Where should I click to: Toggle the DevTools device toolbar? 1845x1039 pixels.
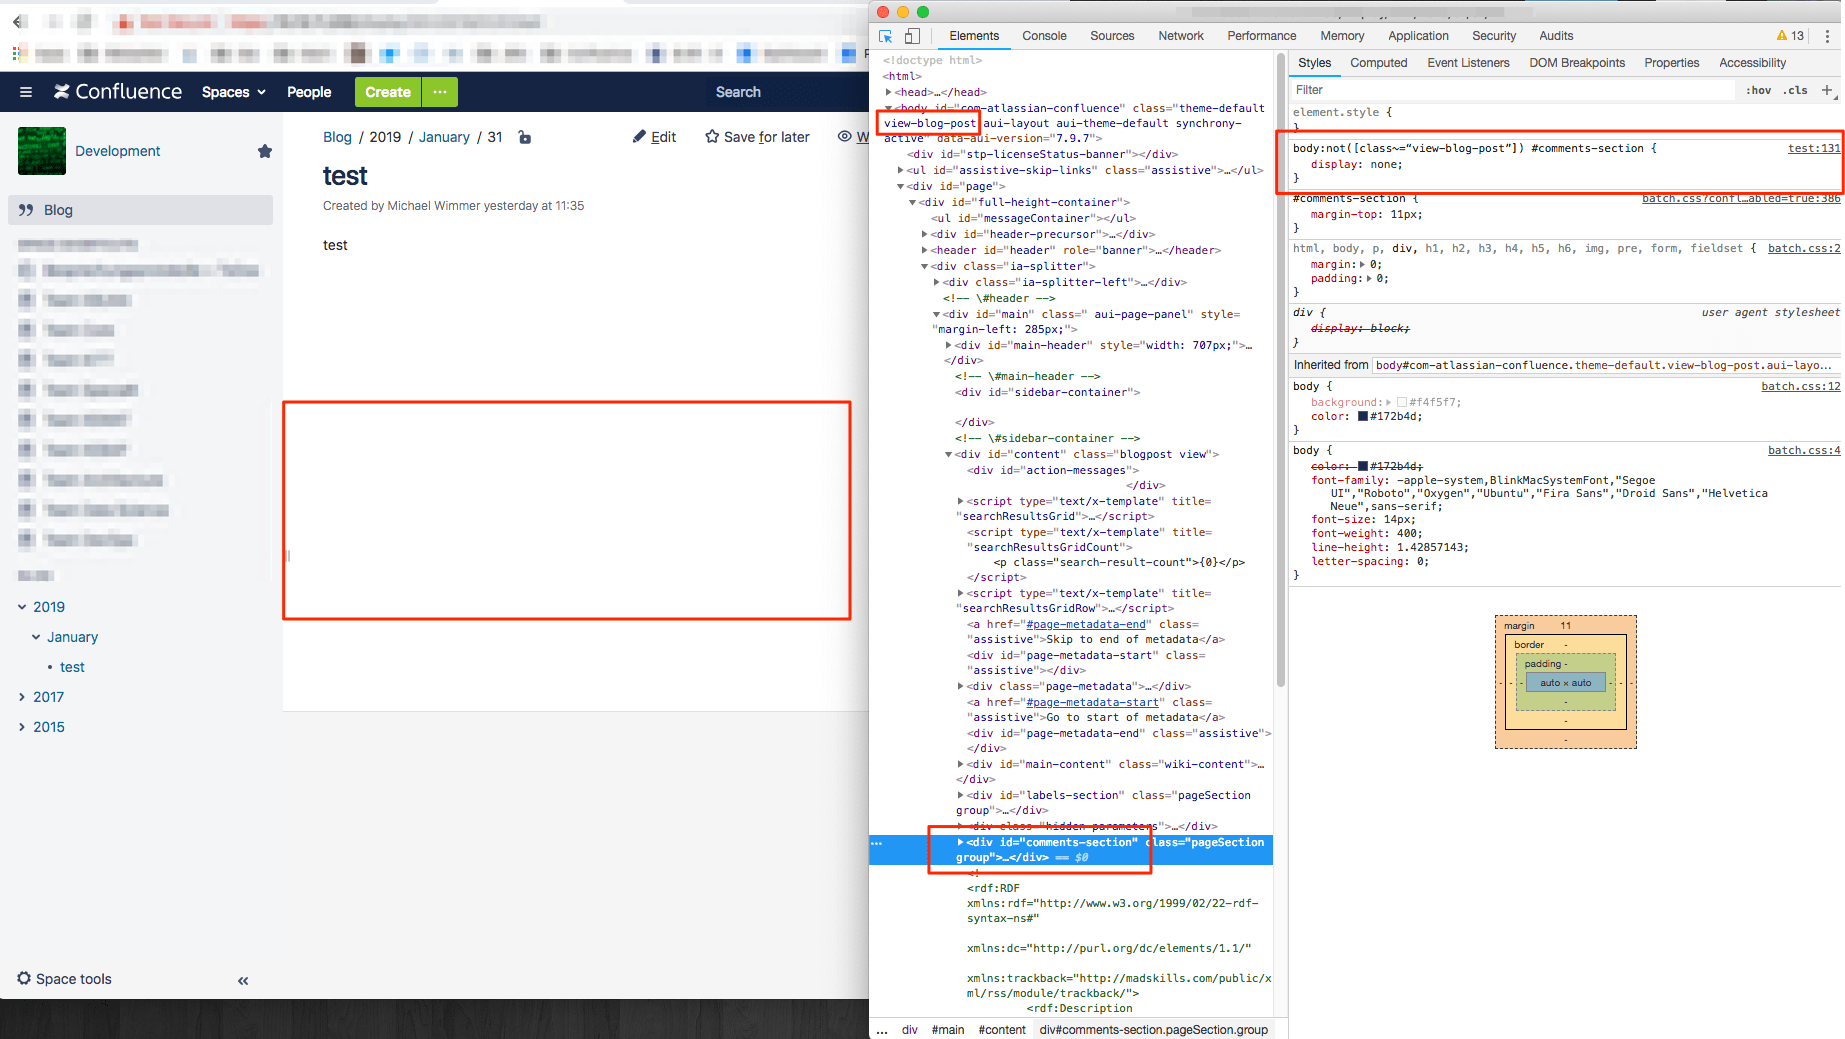point(912,36)
